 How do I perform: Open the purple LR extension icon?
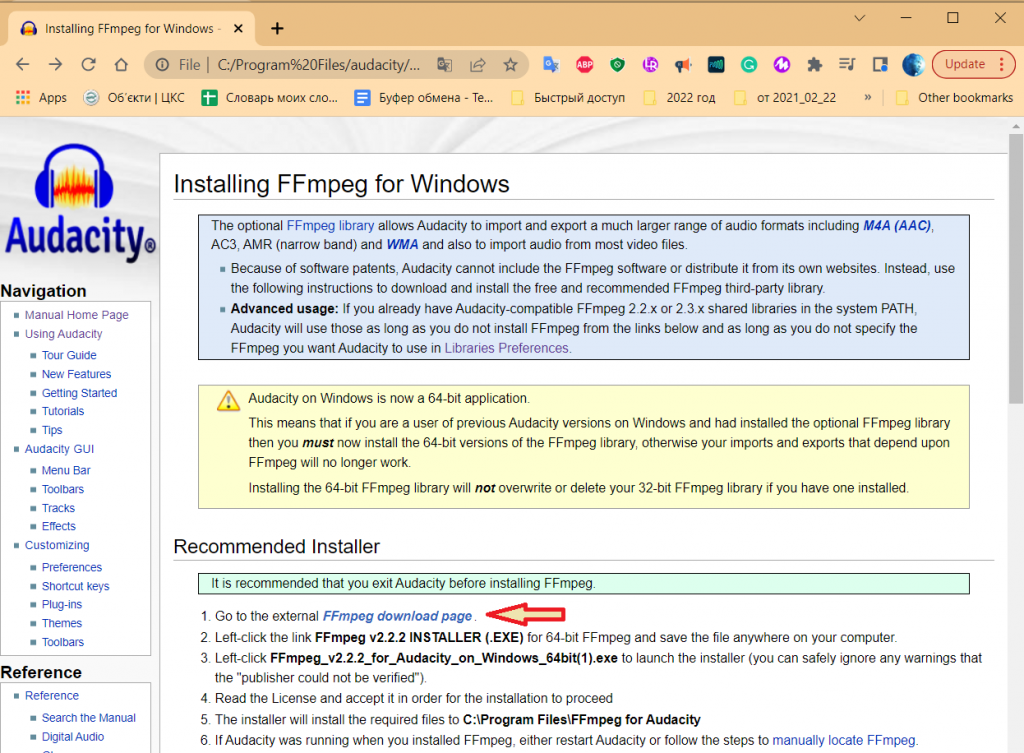tap(650, 64)
